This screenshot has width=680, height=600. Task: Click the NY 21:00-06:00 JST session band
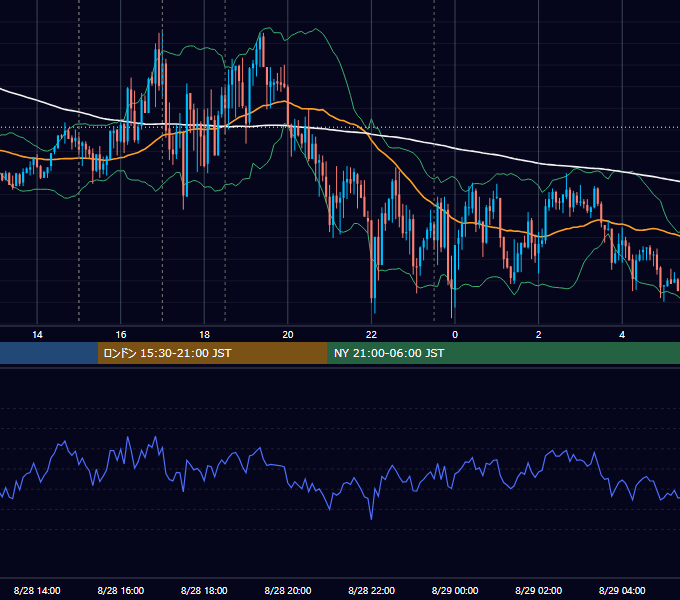(x=503, y=353)
